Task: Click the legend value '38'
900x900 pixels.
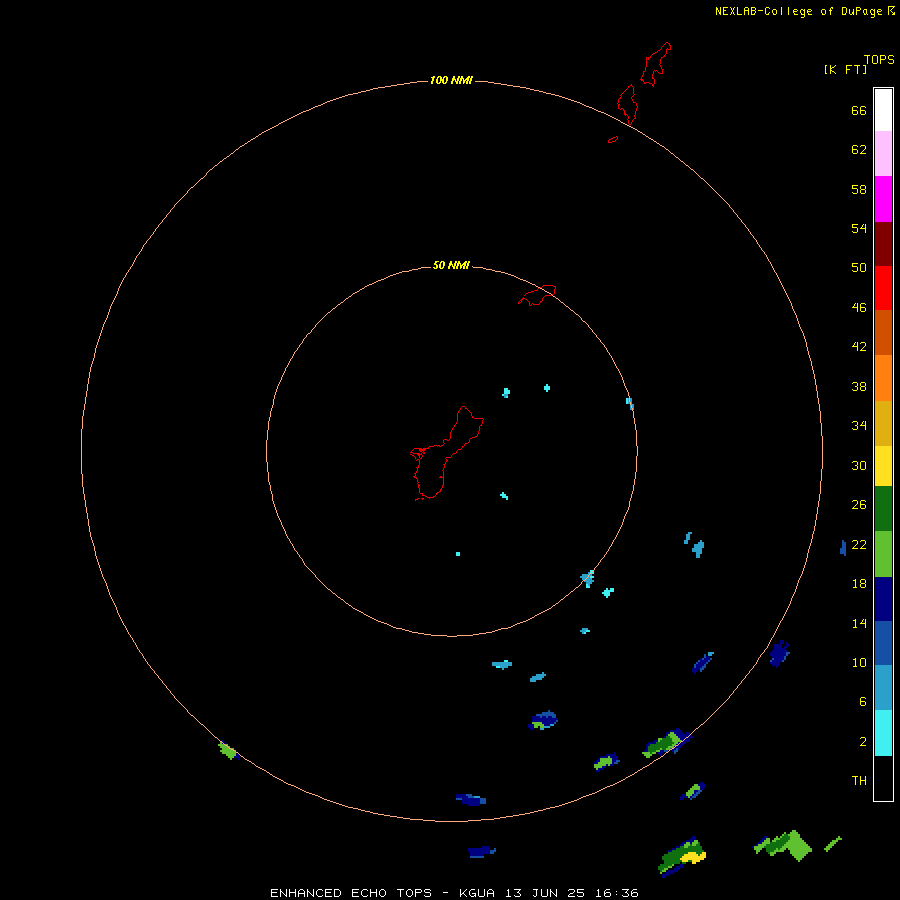Action: click(x=859, y=386)
